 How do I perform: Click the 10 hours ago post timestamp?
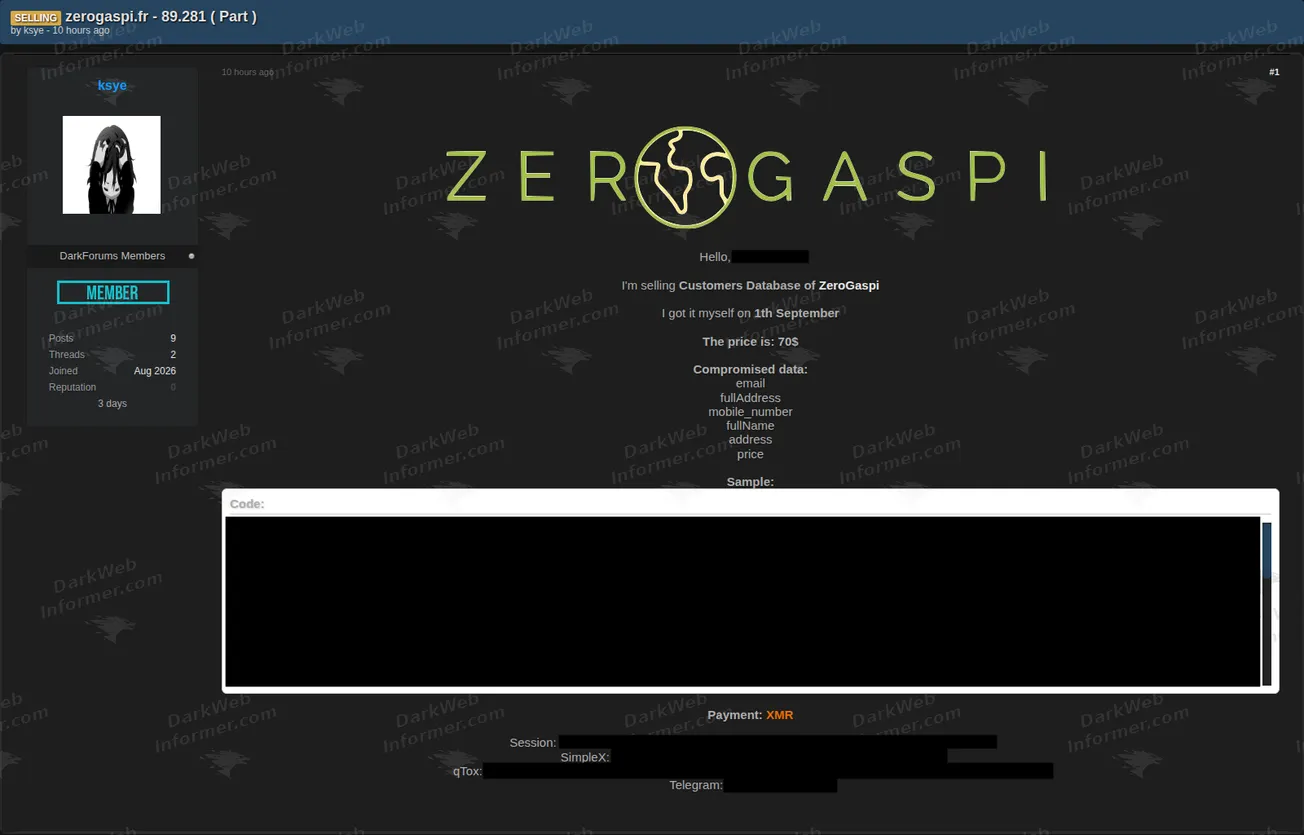coord(247,72)
